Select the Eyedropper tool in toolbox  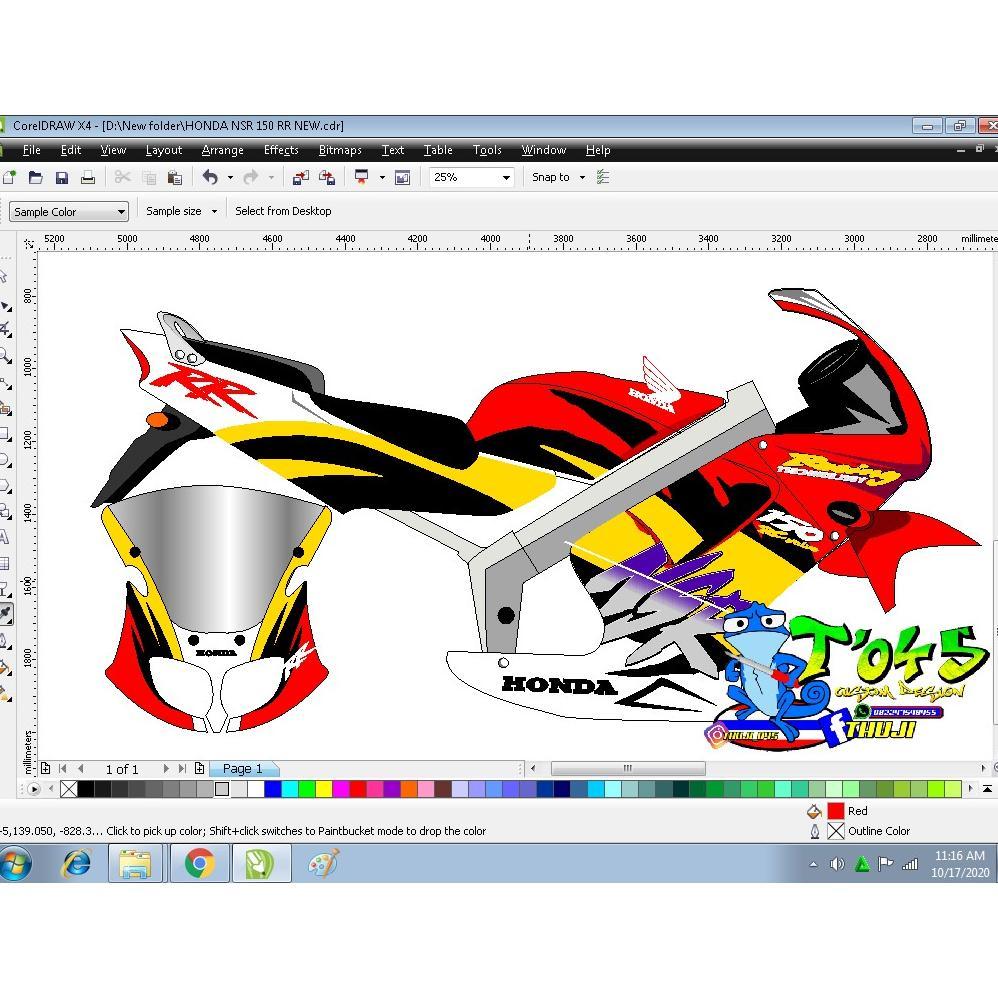pos(6,614)
